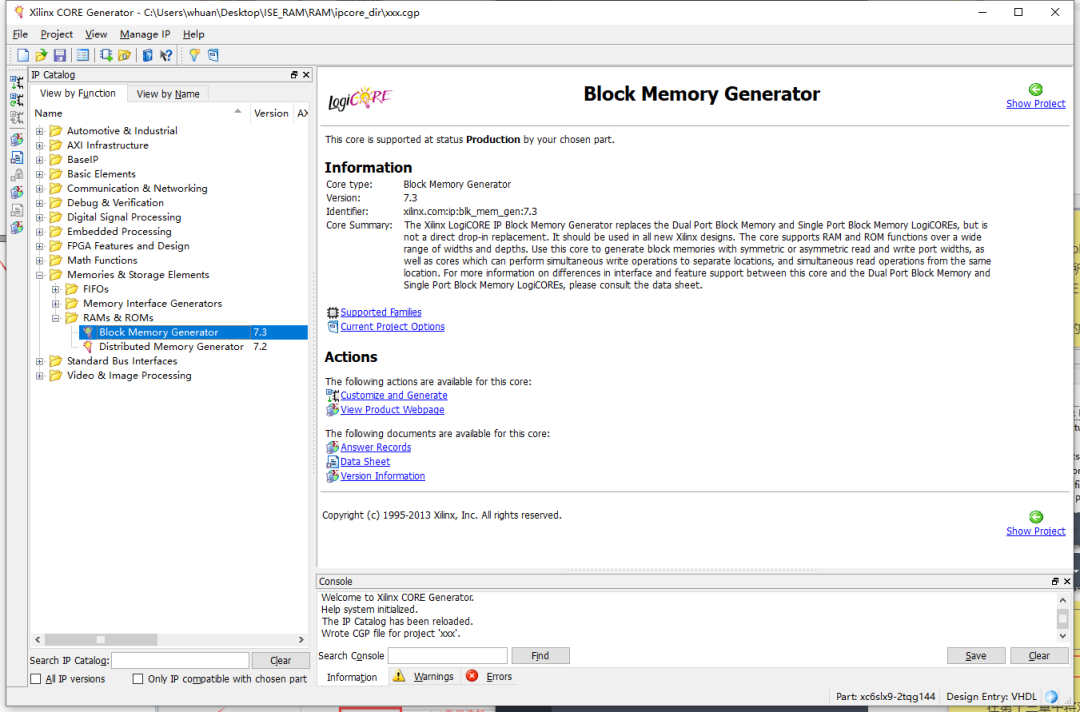
Task: Float the Console panel
Action: [x=1055, y=582]
